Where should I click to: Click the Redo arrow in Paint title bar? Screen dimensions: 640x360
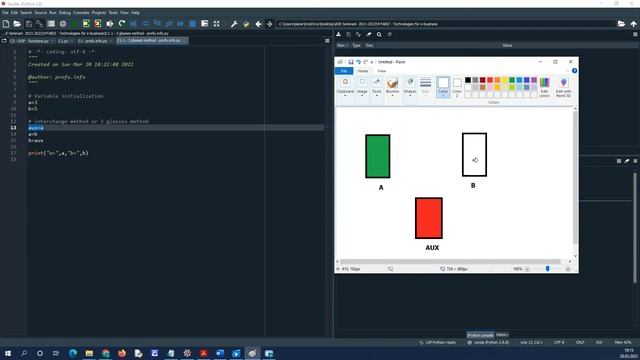[365, 62]
